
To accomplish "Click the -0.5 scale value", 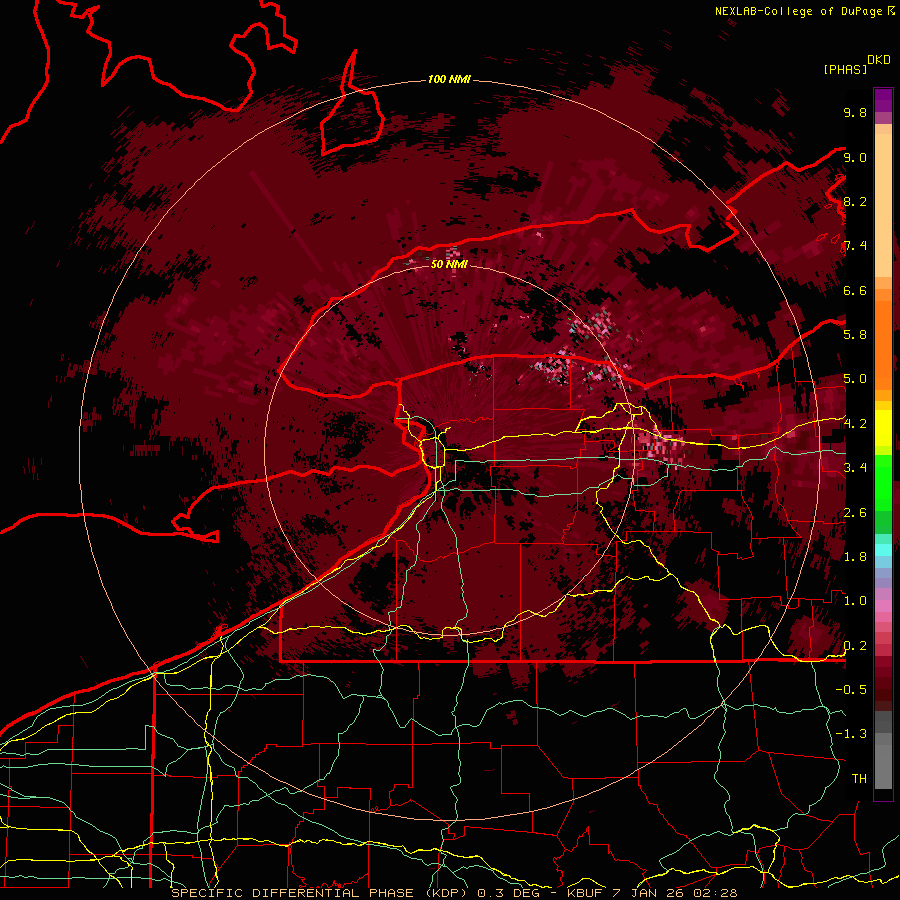I will tap(851, 689).
